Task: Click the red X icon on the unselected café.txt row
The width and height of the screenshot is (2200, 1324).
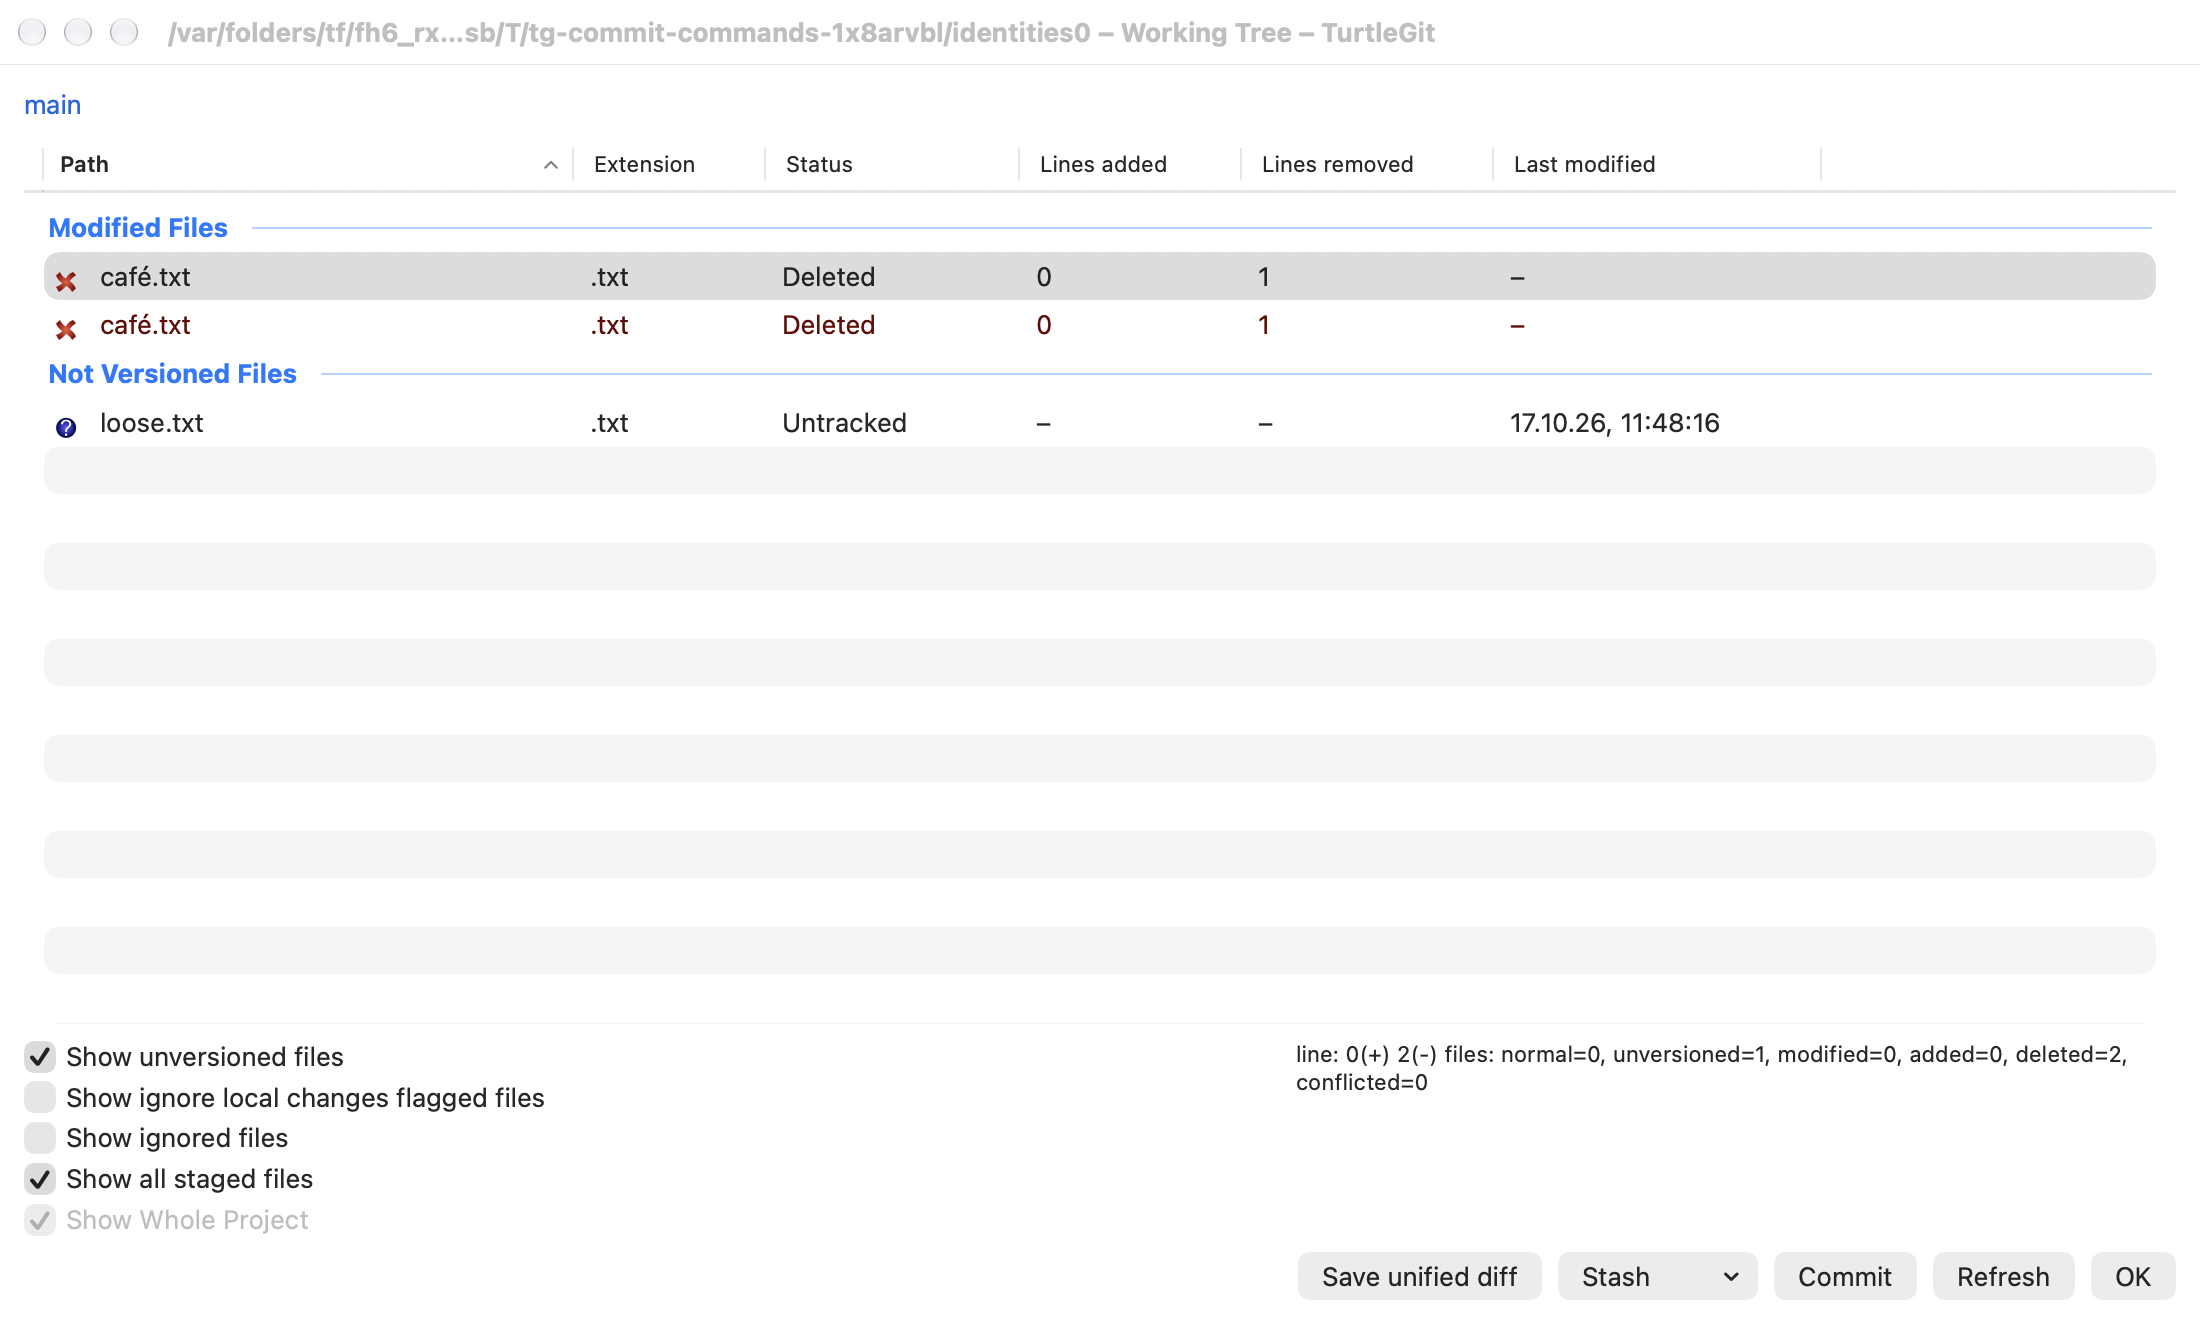Action: pyautogui.click(x=66, y=329)
